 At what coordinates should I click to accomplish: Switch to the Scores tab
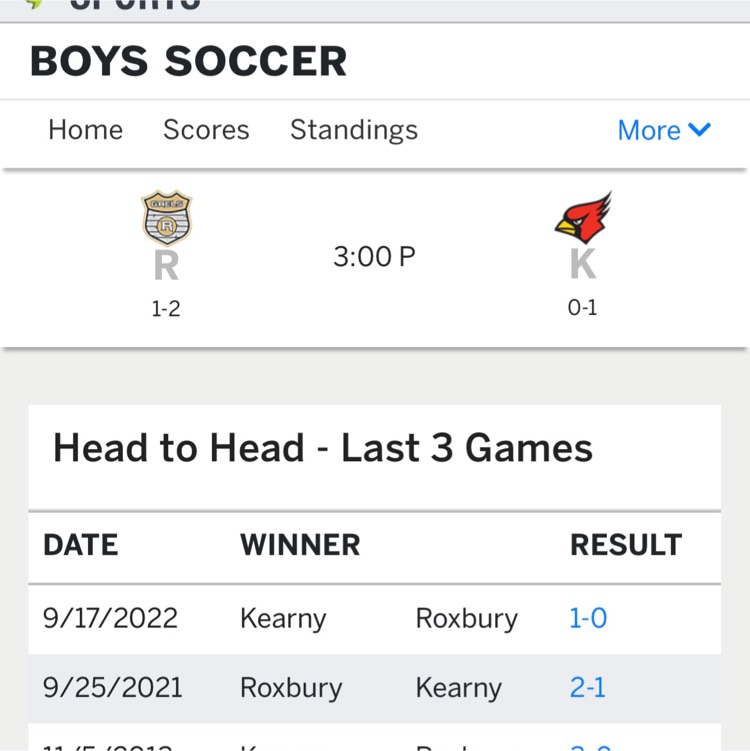point(206,130)
